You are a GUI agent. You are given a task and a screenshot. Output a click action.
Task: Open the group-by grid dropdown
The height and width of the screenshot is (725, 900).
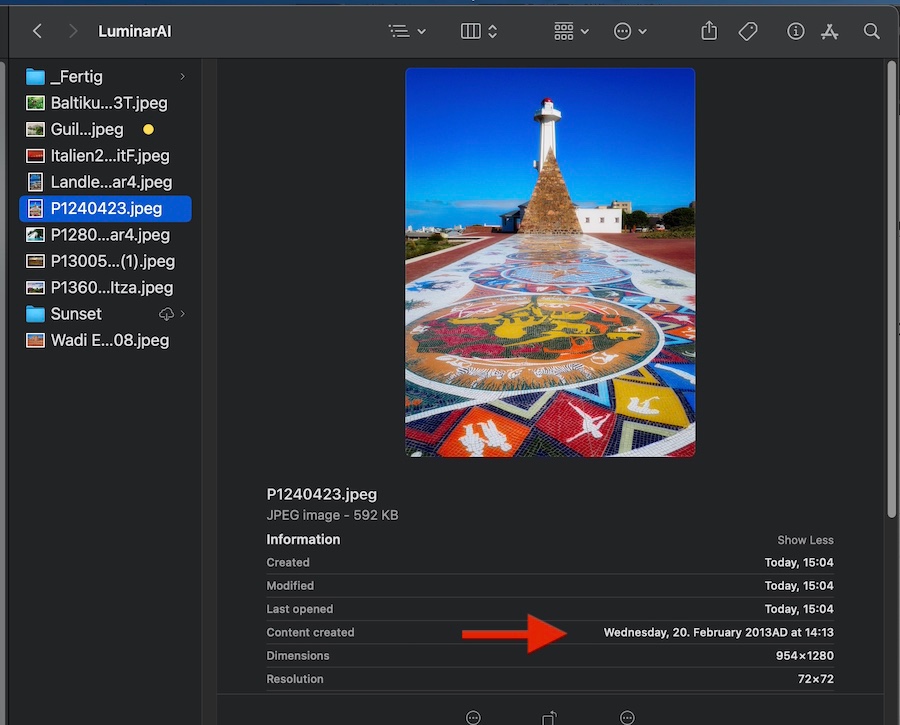click(x=571, y=31)
